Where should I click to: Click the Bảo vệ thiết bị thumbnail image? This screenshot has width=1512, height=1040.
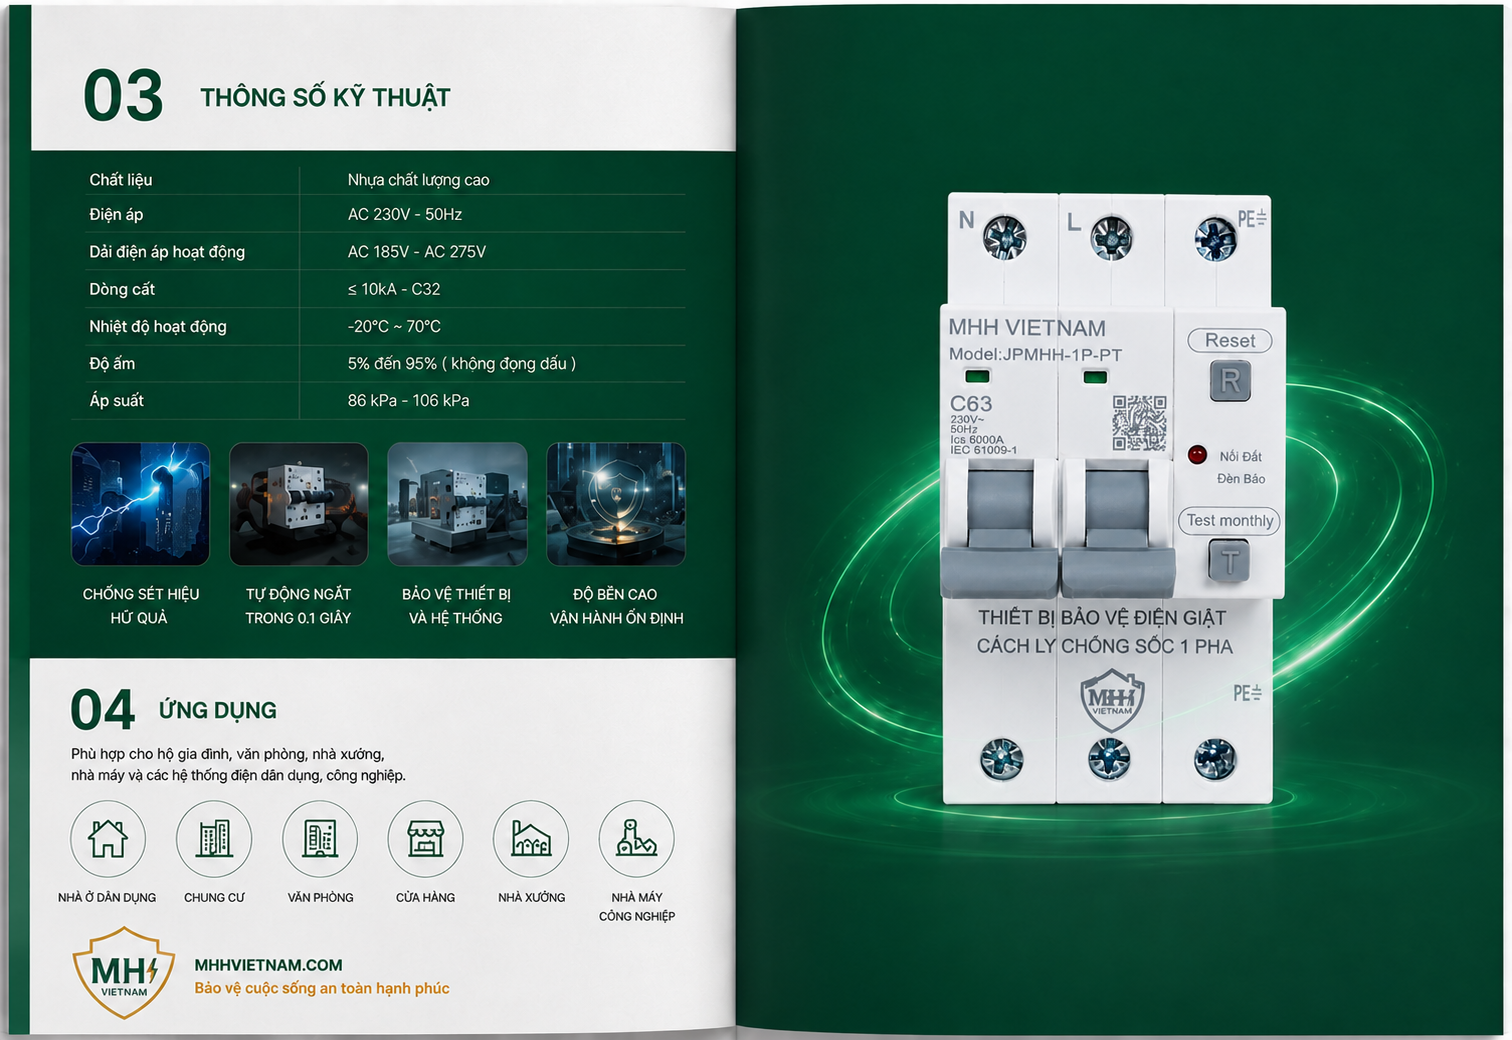(457, 504)
